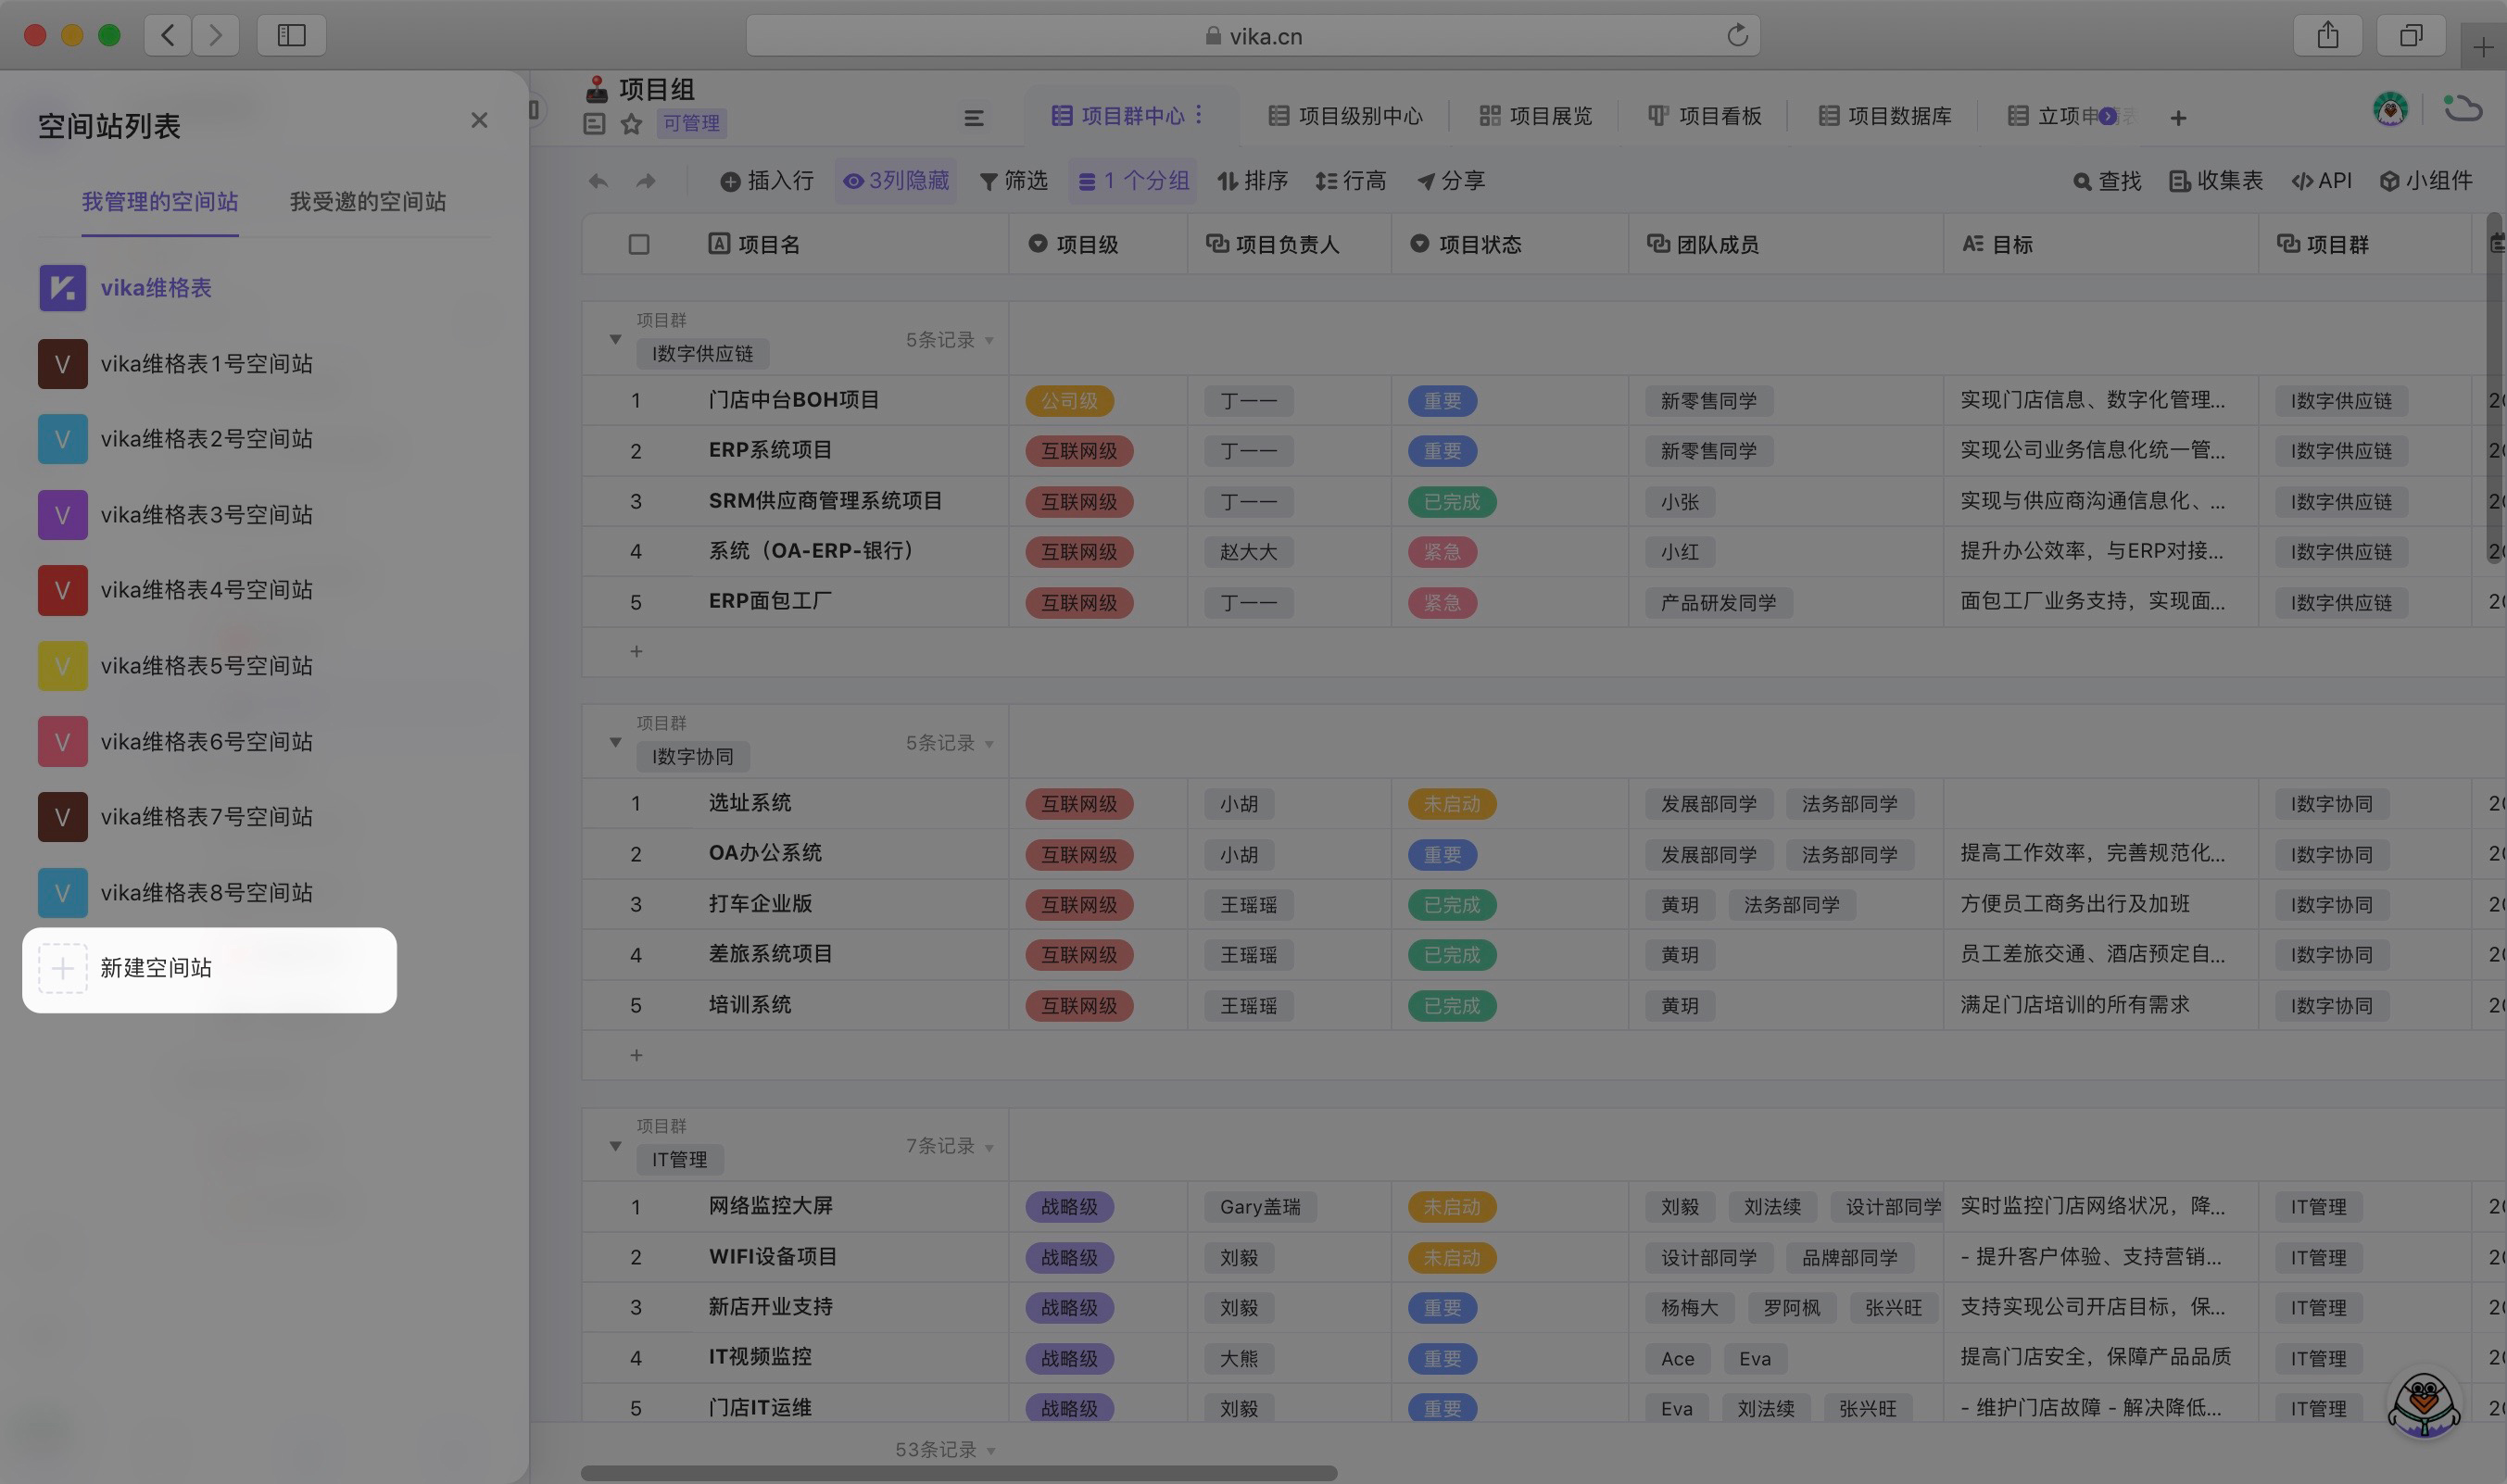The width and height of the screenshot is (2507, 1484).
Task: Open vika维格表3号空间站 purple avatar
Action: [x=62, y=515]
